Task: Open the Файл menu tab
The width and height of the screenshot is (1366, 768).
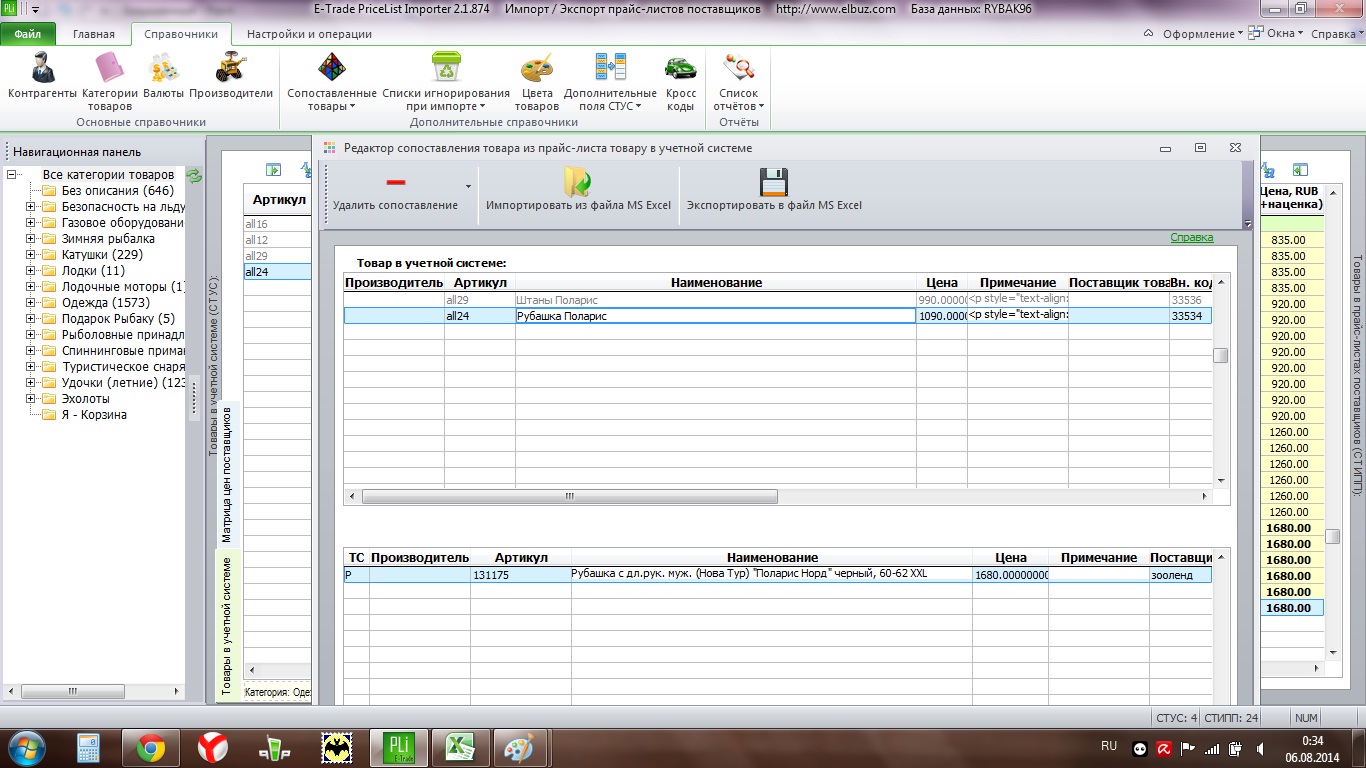Action: pos(28,33)
